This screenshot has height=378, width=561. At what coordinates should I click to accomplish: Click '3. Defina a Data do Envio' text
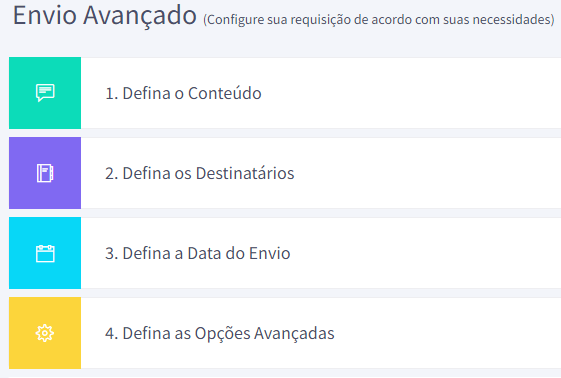[x=197, y=253]
